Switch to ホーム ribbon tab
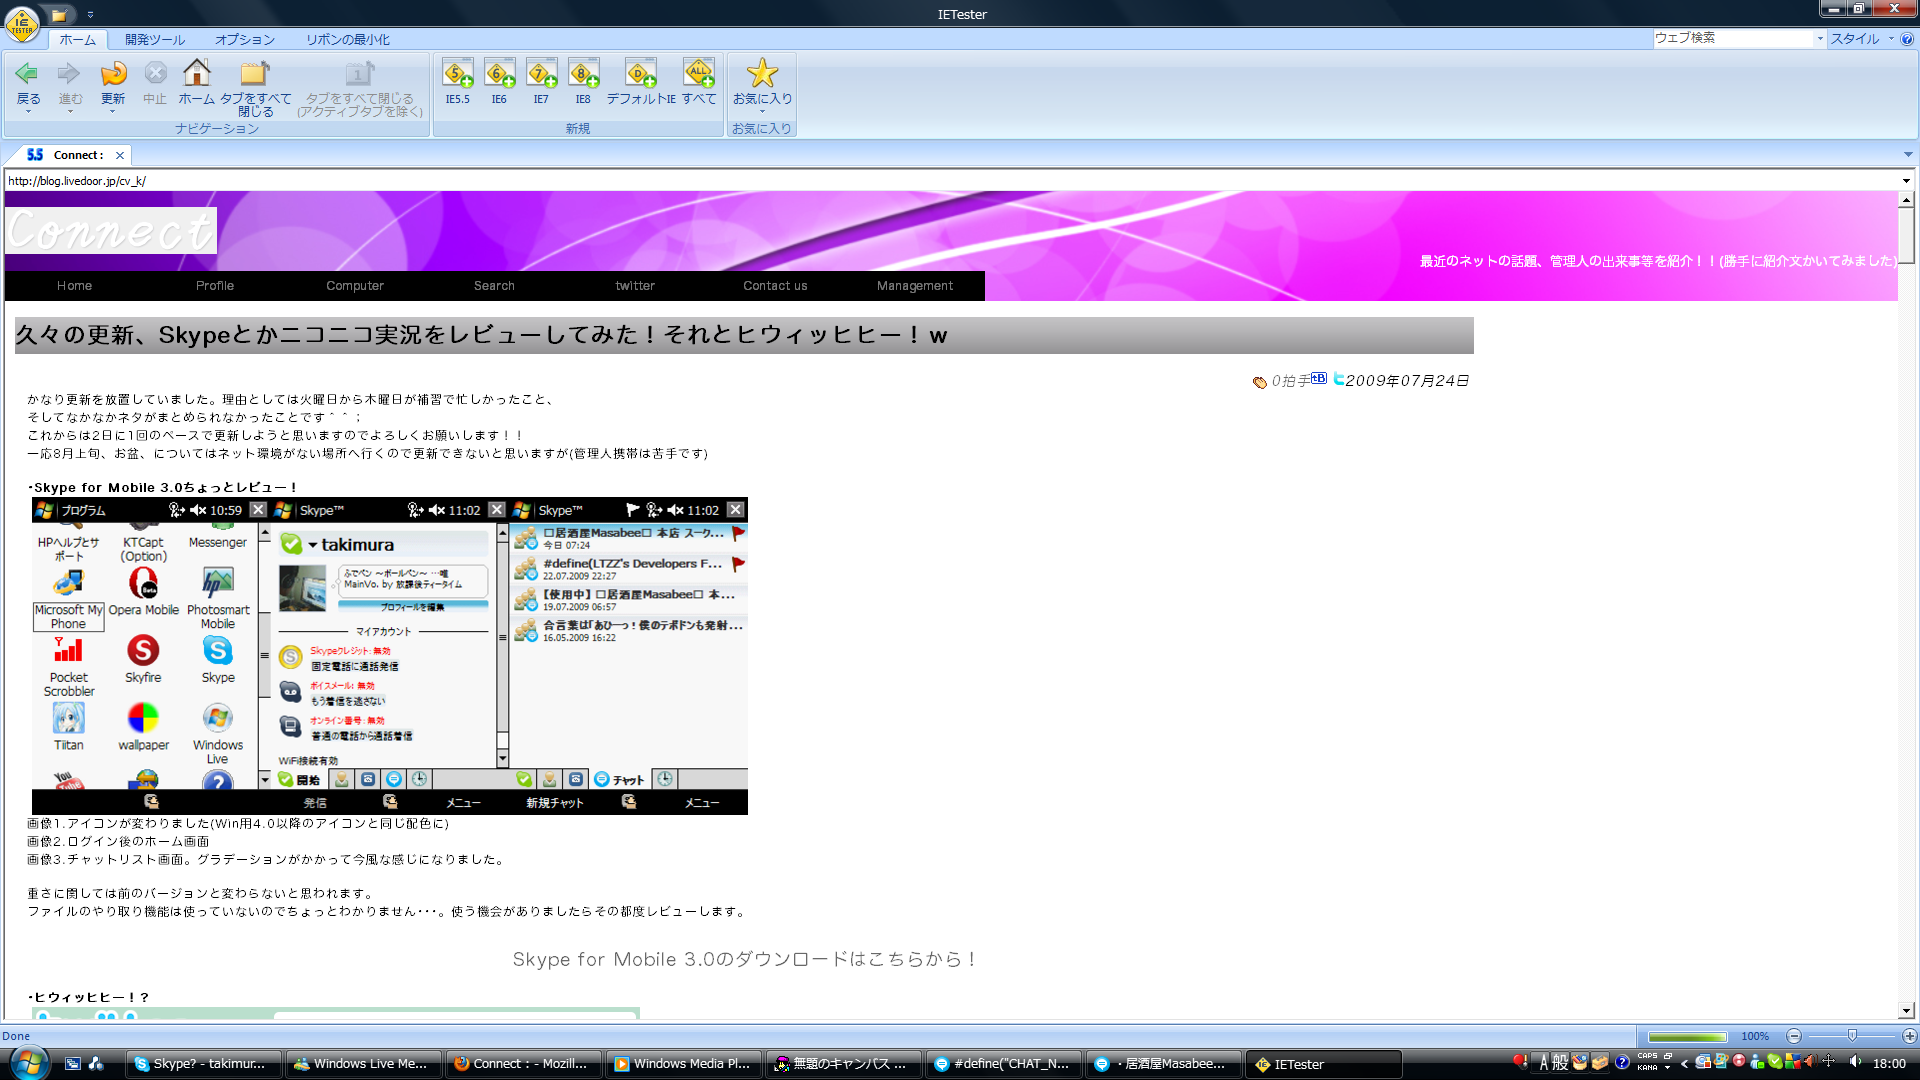This screenshot has width=1920, height=1080. tap(77, 39)
